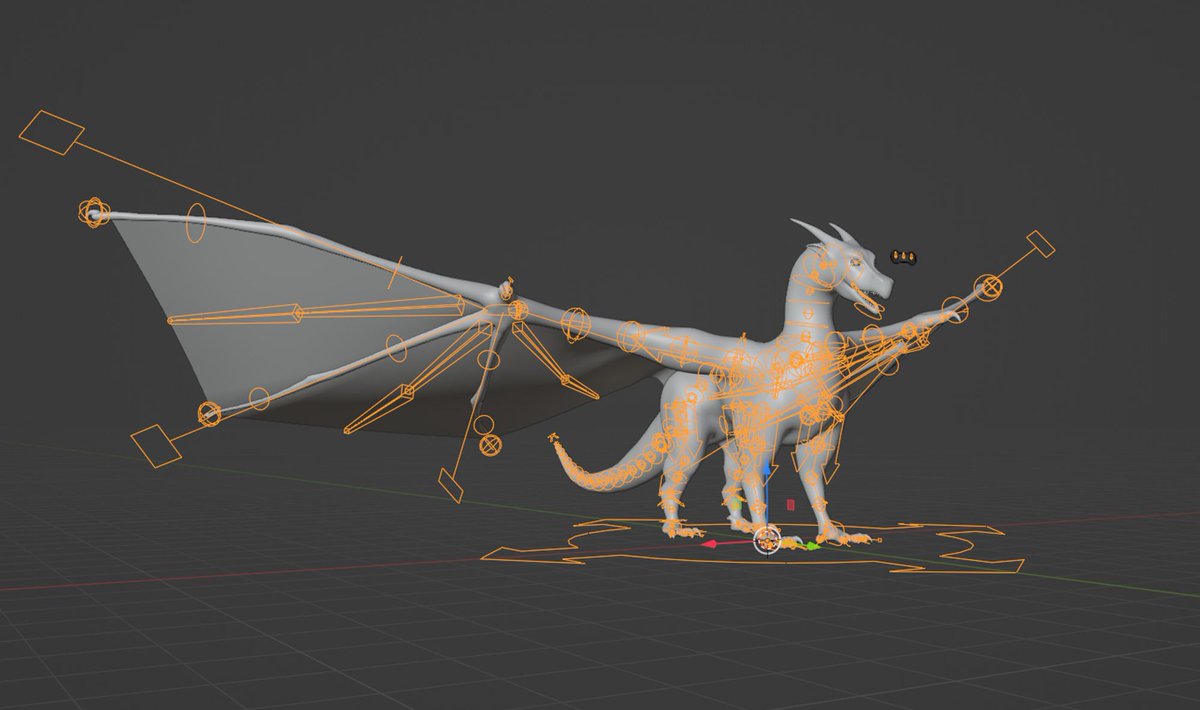
Task: Select the square control beyond the upper-left wing tip
Action: pos(51,132)
